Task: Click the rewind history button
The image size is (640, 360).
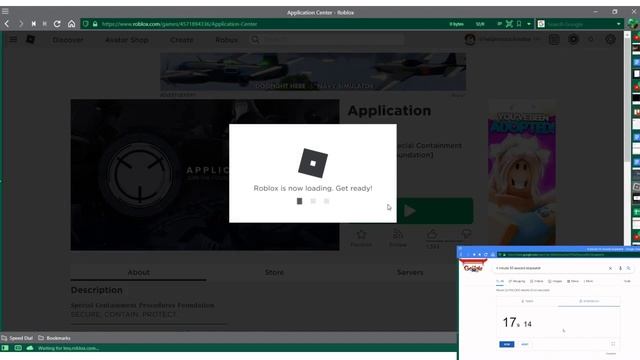Action: 33,24
